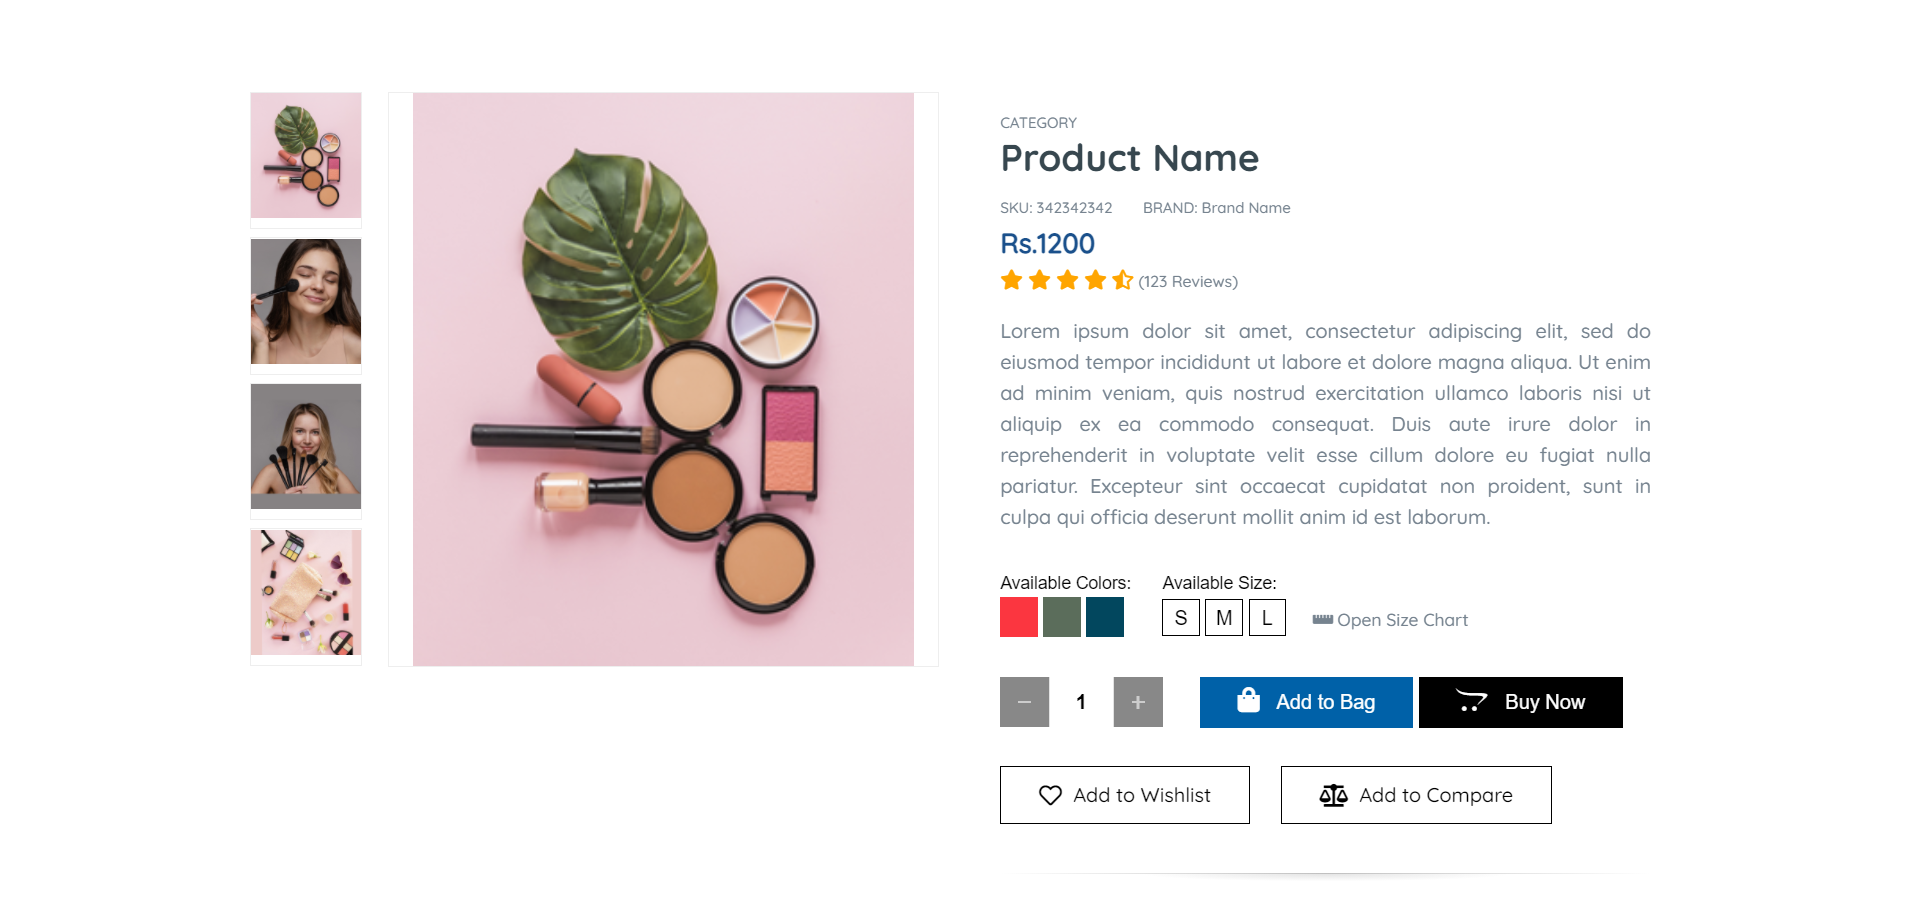Image resolution: width=1920 pixels, height=903 pixels.
Task: View the makeup flat-lay leaf thumbnail
Action: point(306,156)
